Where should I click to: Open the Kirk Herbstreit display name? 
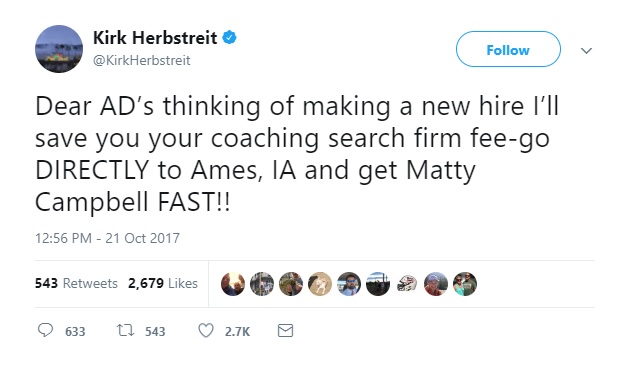coord(155,38)
